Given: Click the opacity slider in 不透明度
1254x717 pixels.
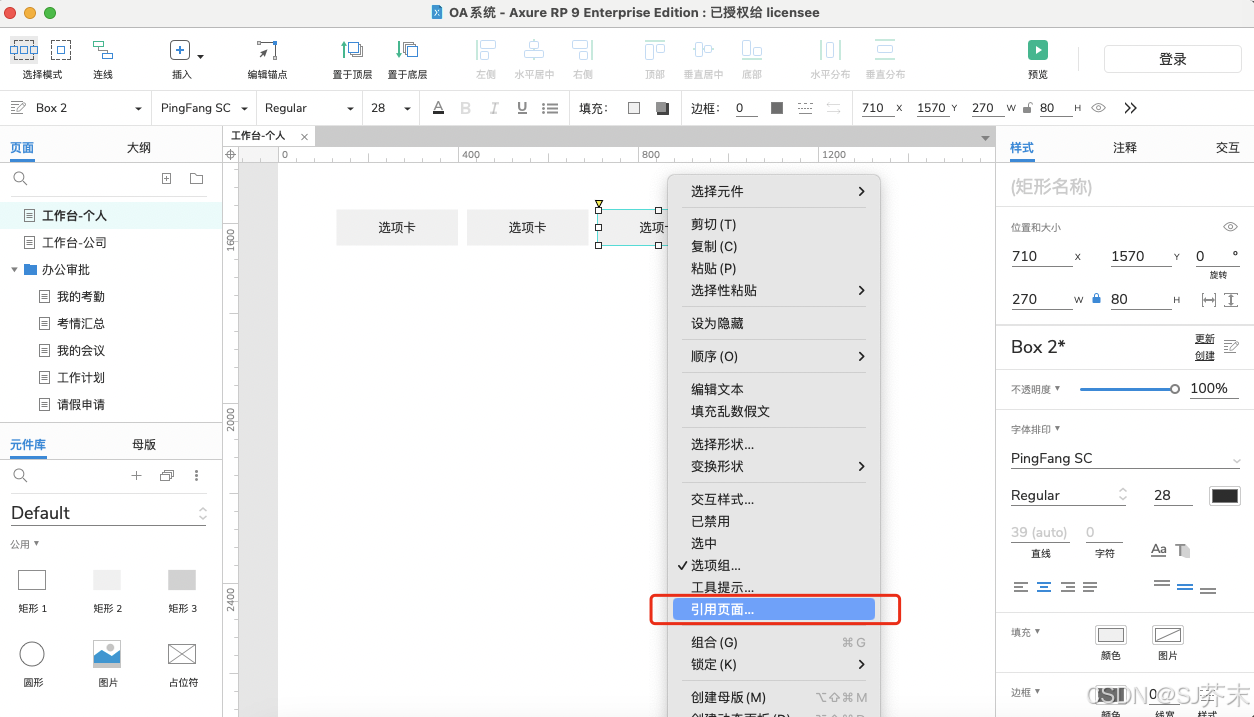Looking at the screenshot, I should tap(1128, 389).
